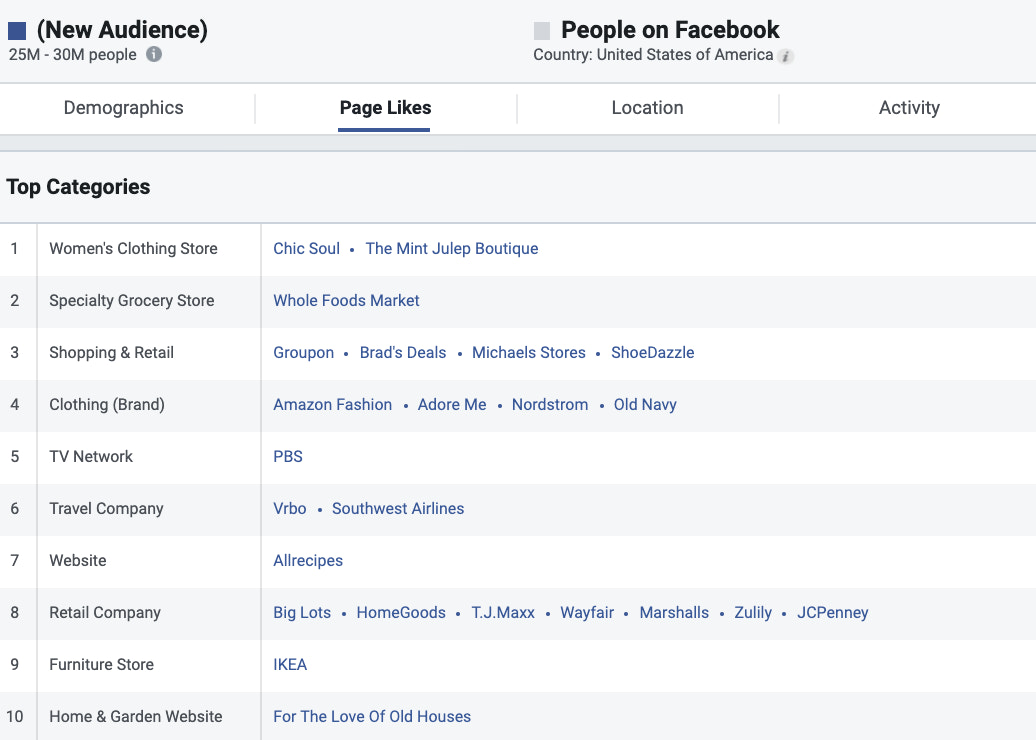Click the T.J.Maxx retail link

pos(503,612)
